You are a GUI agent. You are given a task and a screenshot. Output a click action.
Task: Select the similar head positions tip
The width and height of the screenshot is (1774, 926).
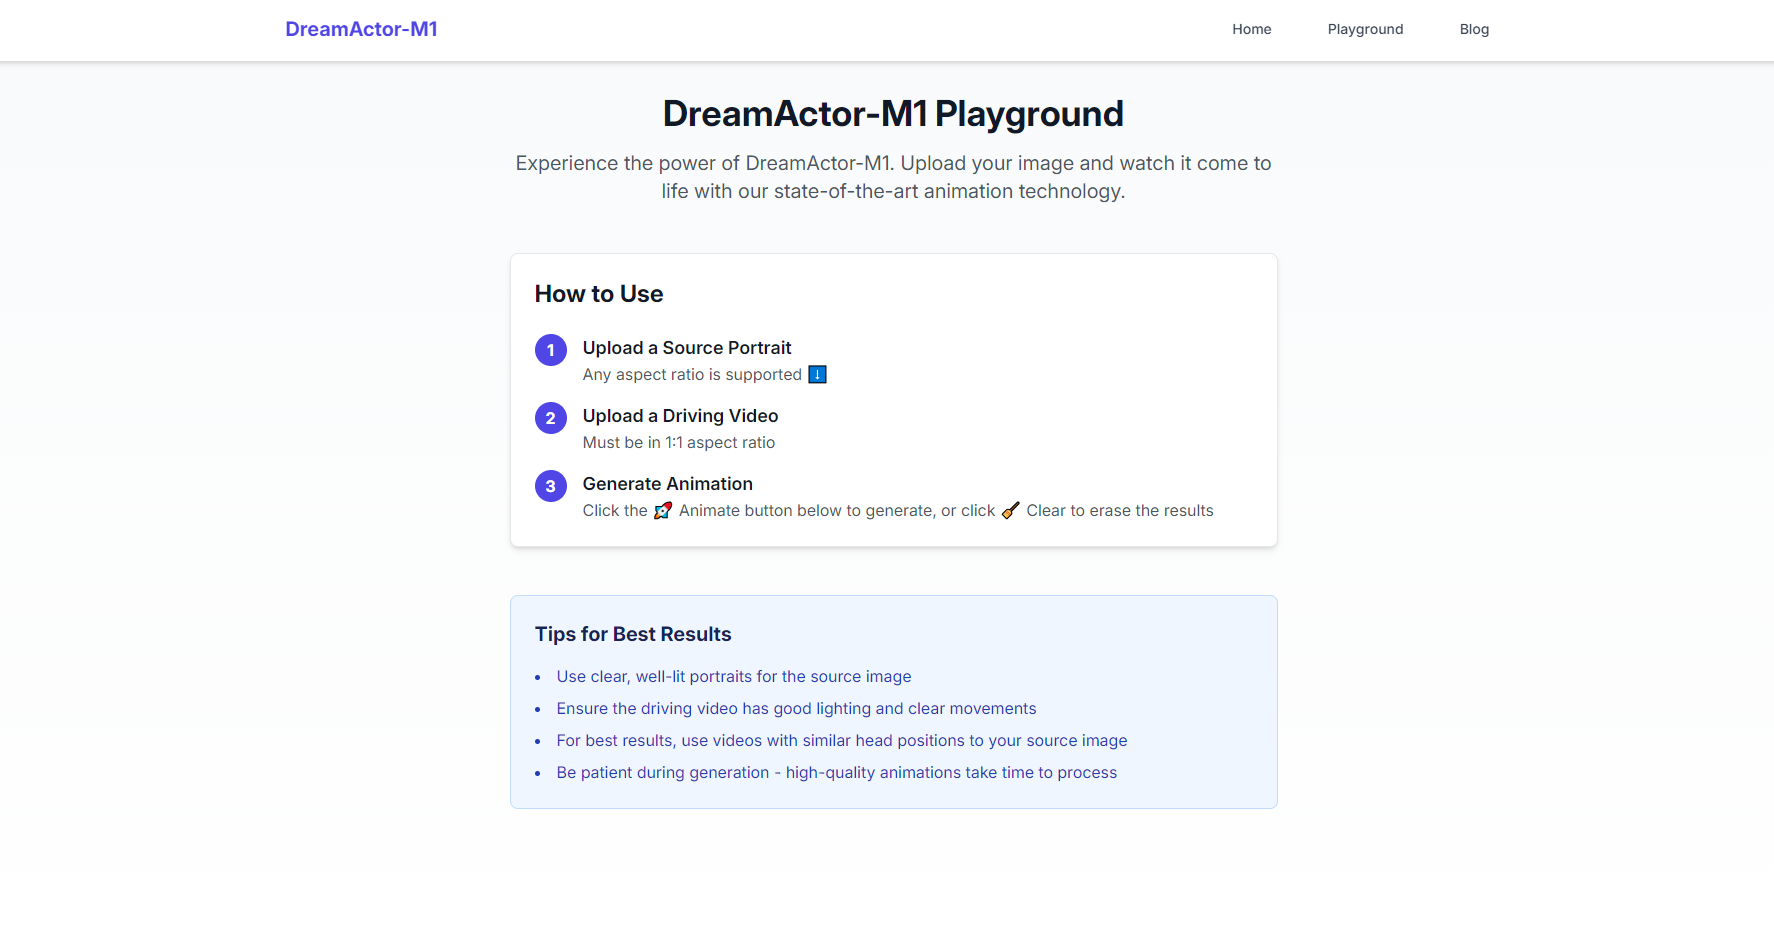coord(841,740)
